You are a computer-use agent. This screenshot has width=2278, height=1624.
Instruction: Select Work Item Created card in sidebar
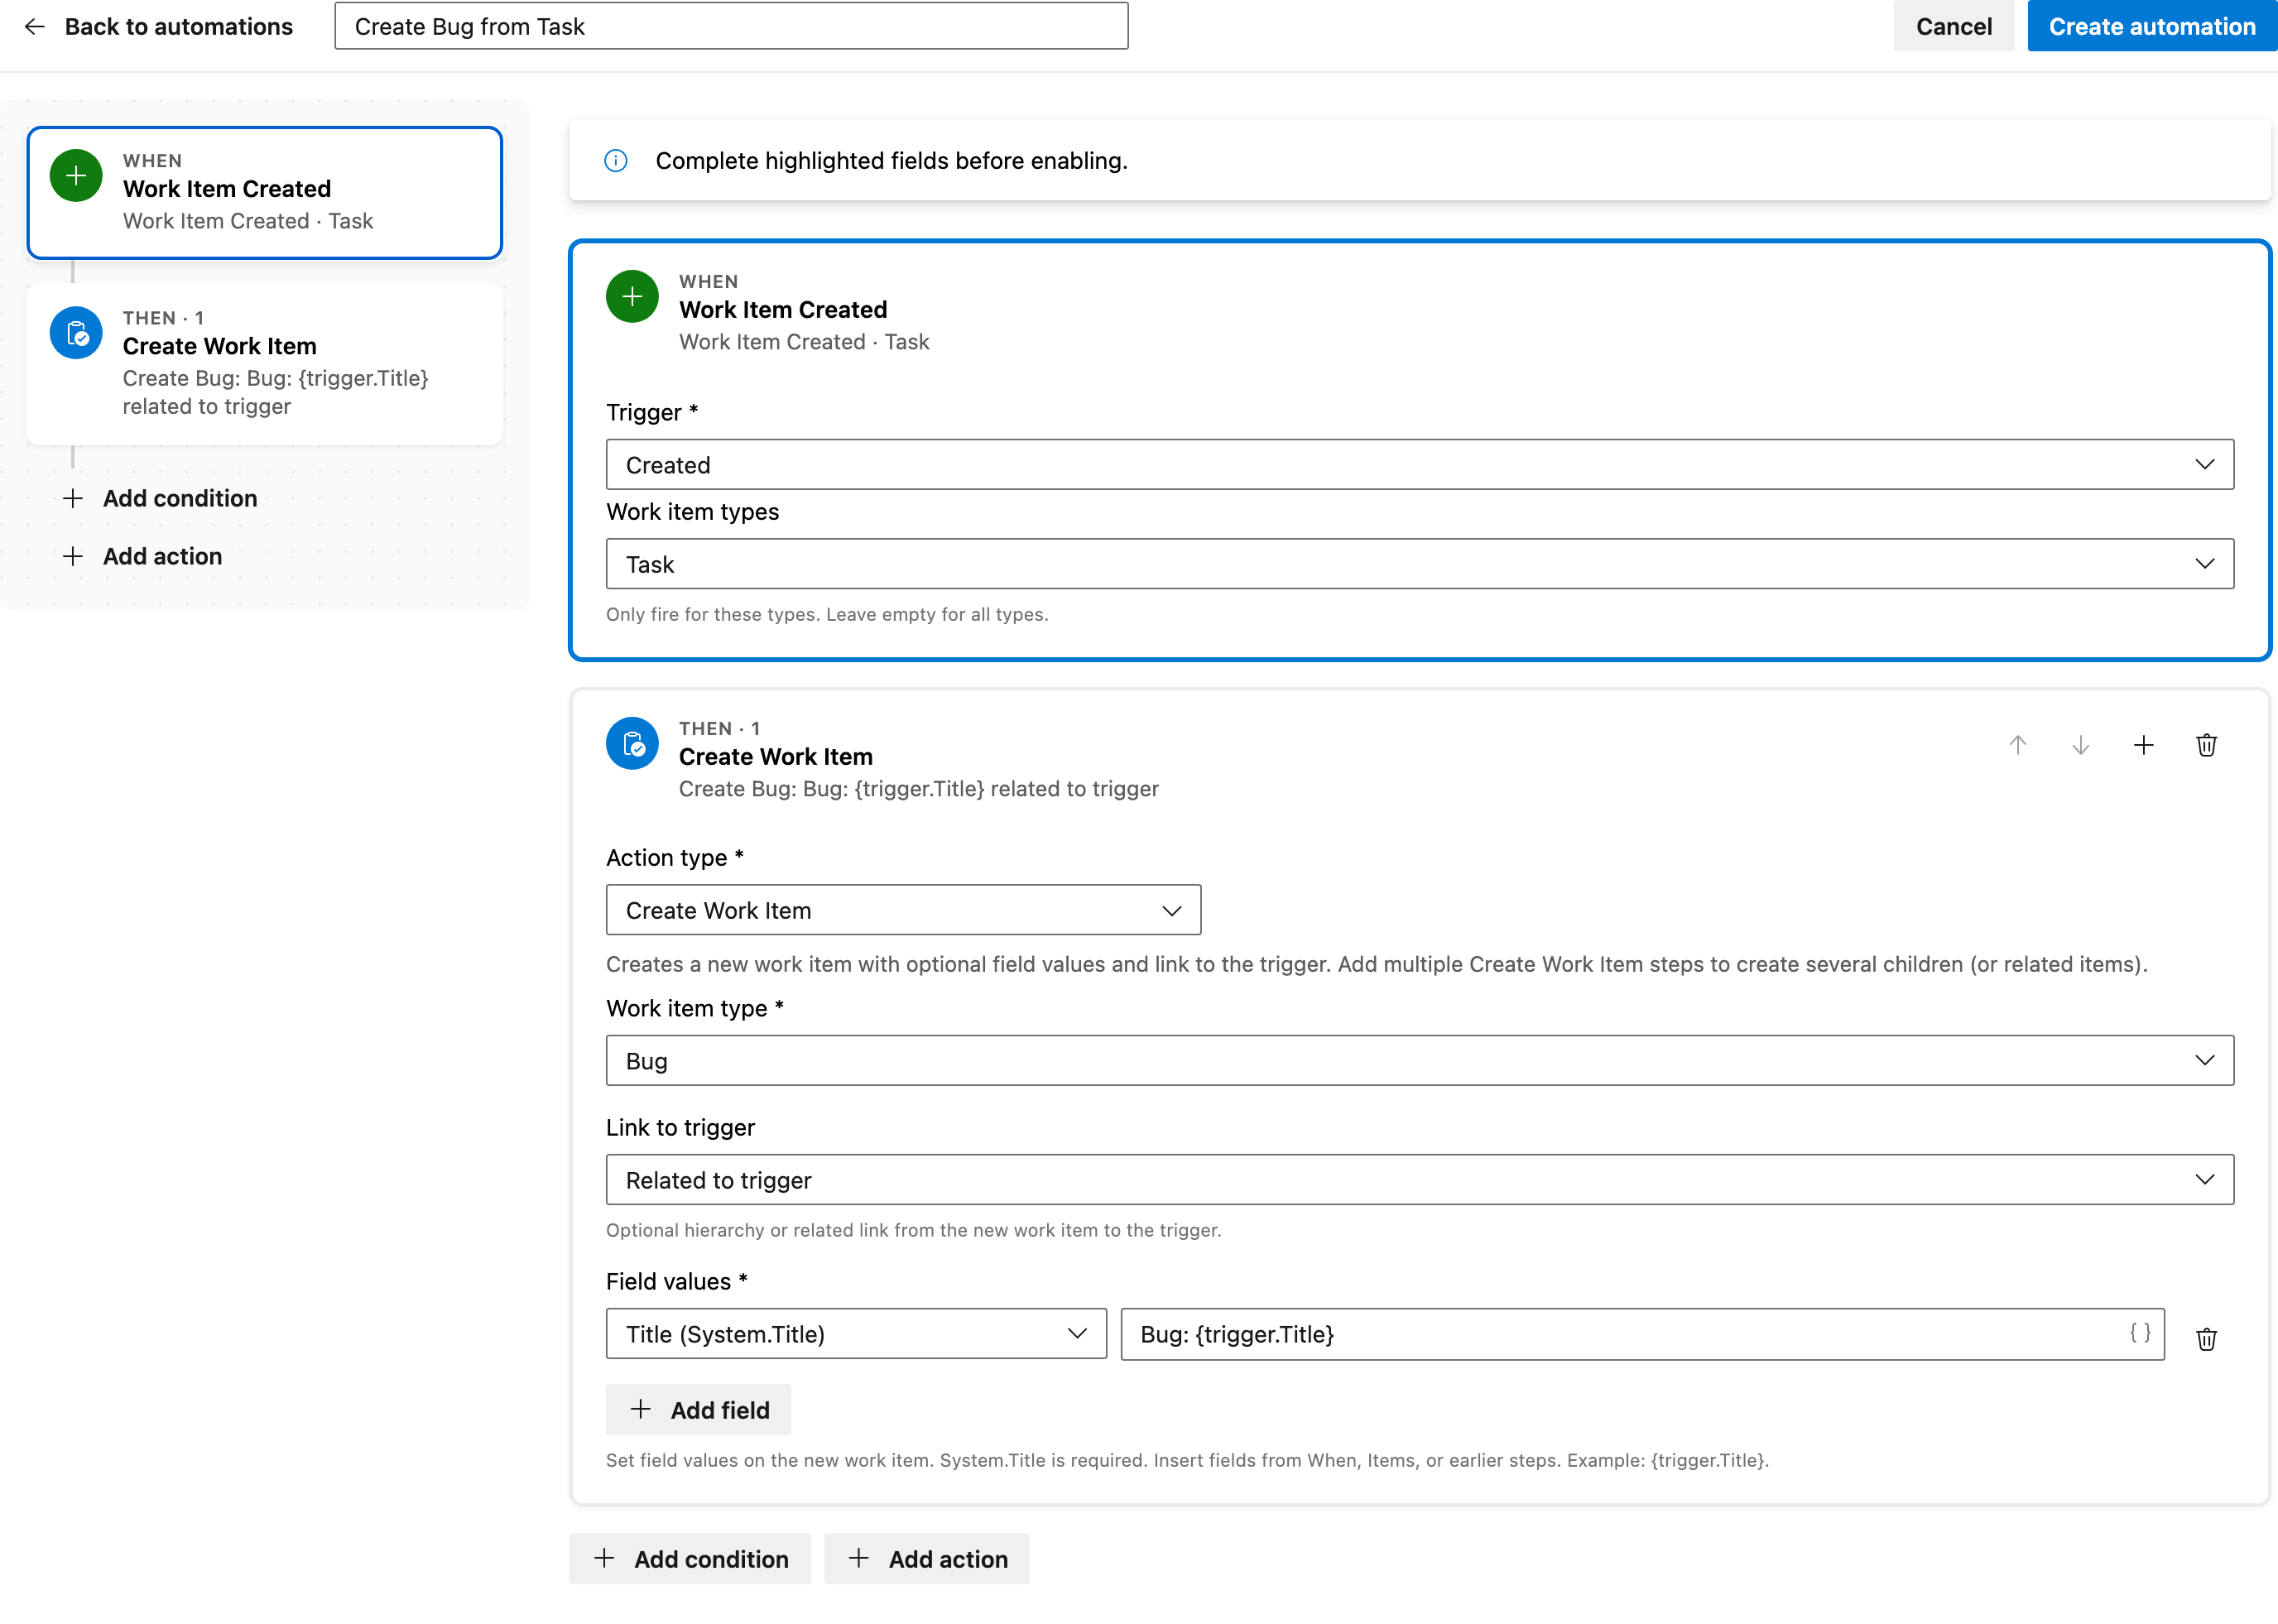point(265,192)
